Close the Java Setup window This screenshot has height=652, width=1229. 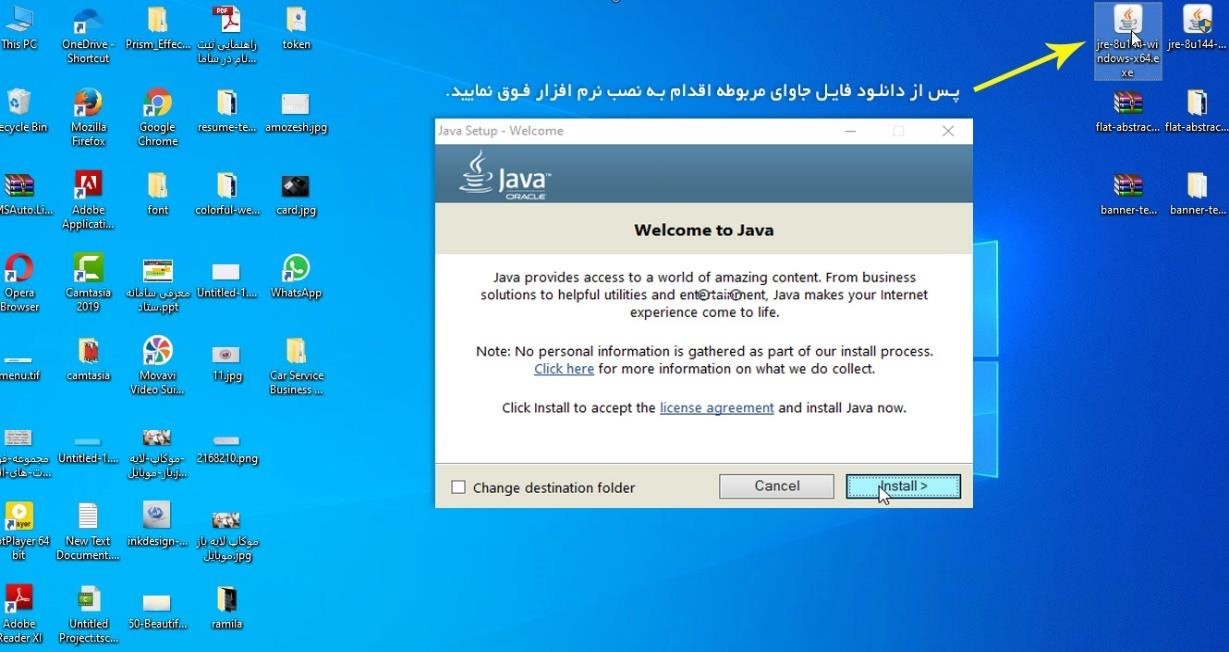948,131
